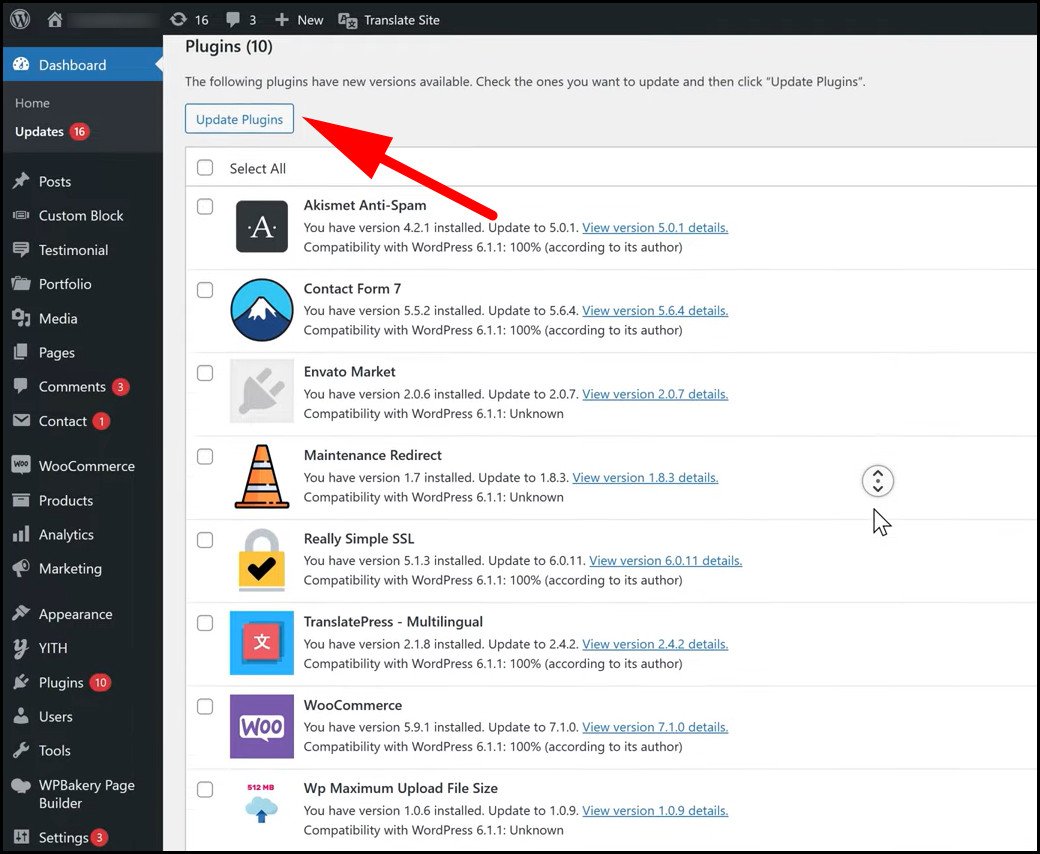The height and width of the screenshot is (854, 1040).
Task: Click View version 7.1.0 details link
Action: click(x=655, y=727)
